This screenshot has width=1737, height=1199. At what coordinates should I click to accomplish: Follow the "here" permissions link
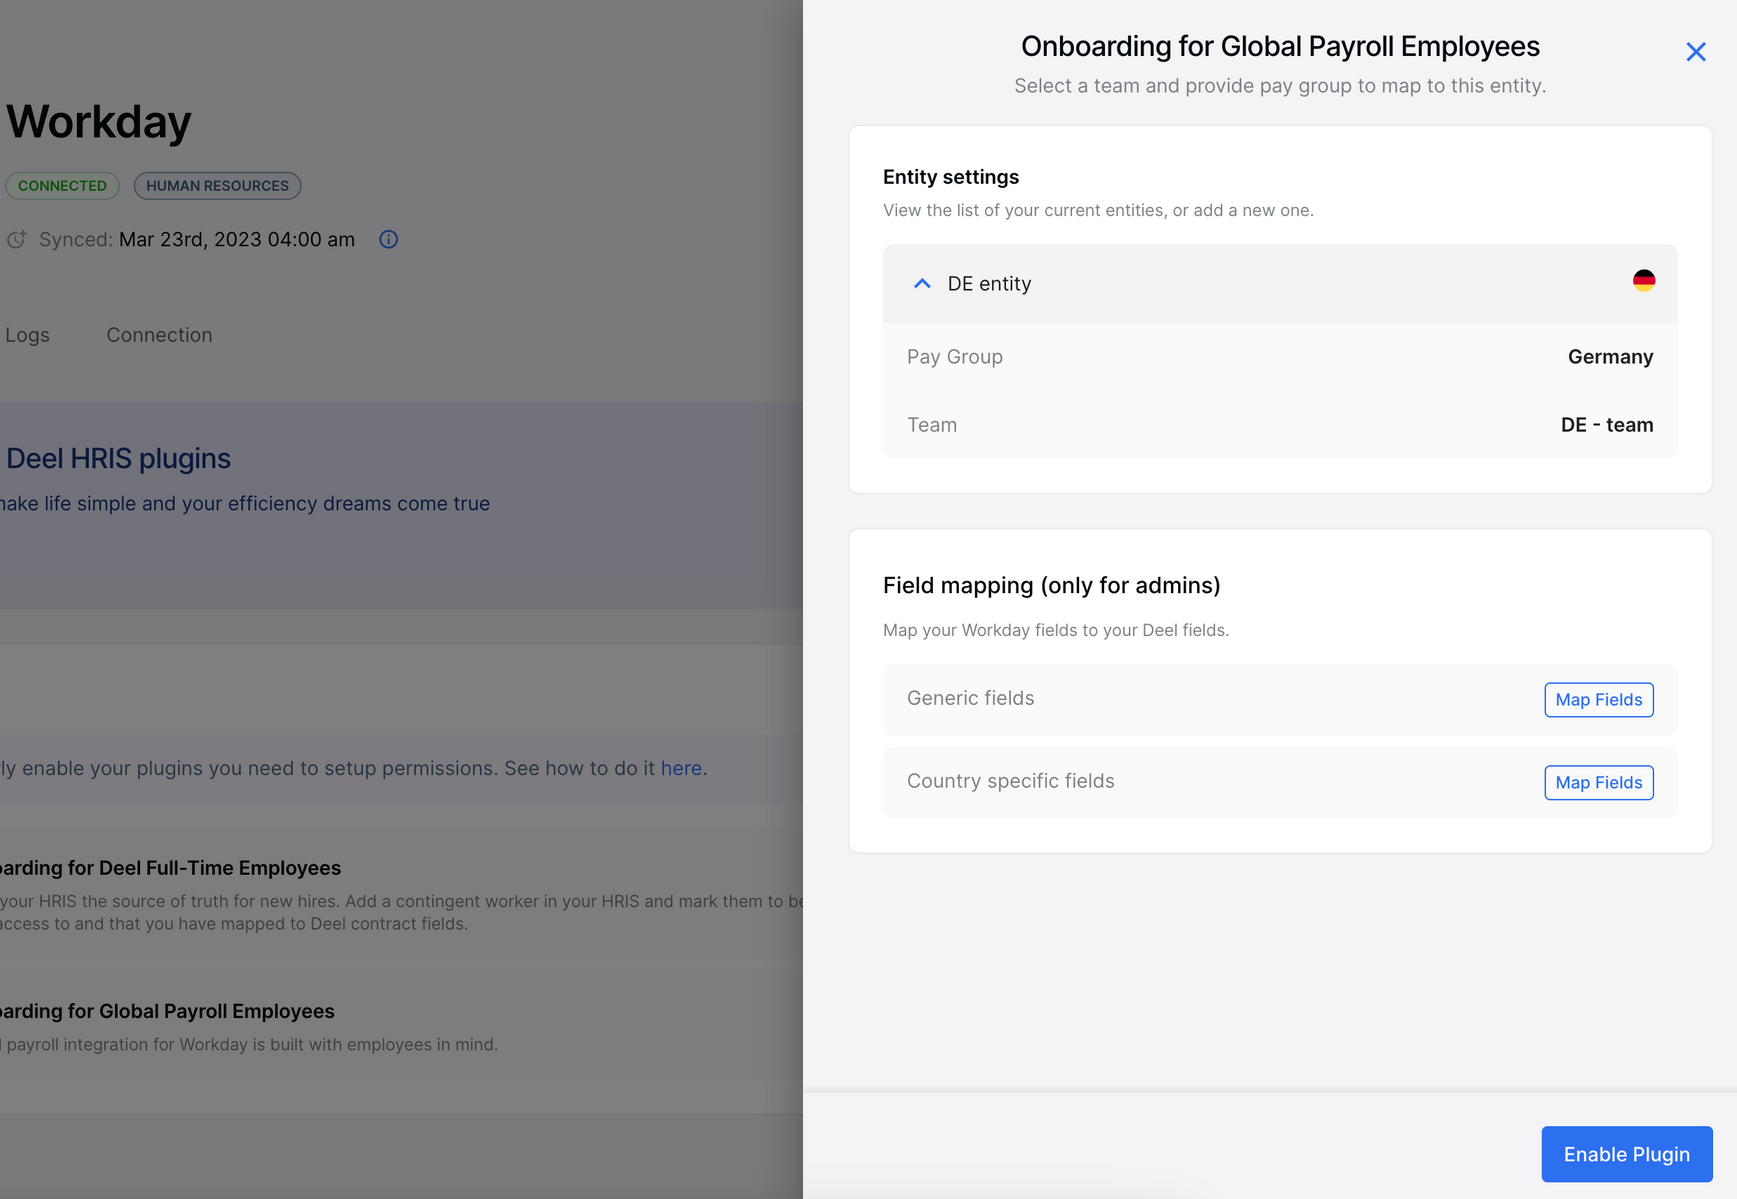[681, 769]
